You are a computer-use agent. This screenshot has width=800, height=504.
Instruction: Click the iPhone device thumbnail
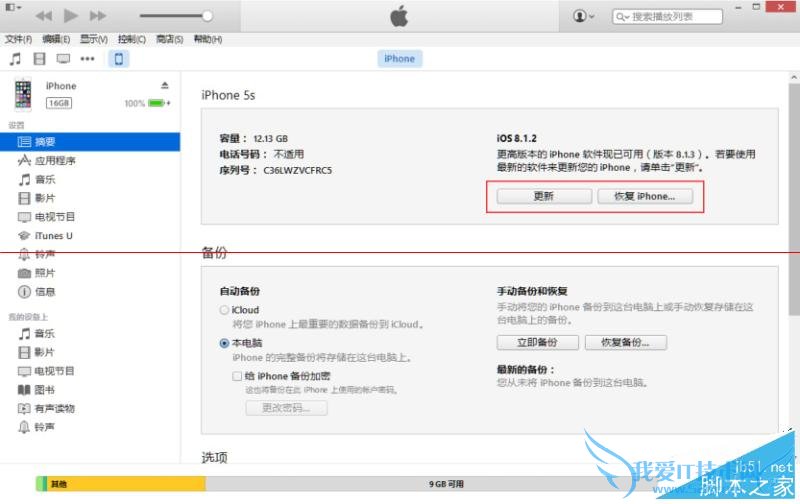23,94
